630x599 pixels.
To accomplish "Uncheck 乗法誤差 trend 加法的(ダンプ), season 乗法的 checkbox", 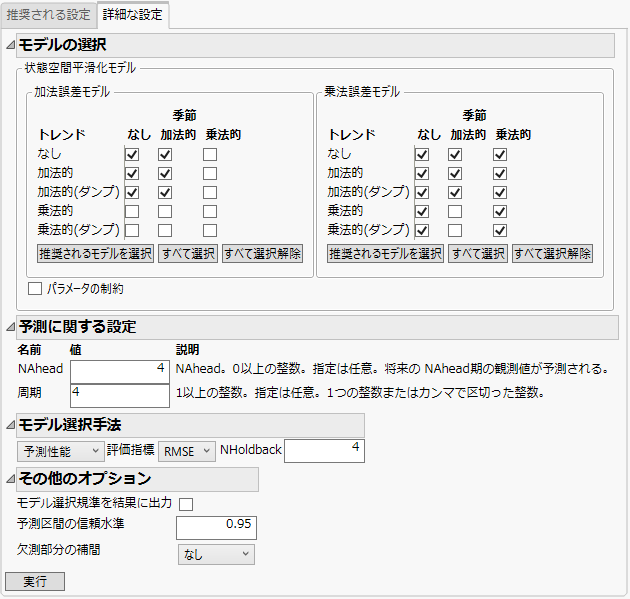I will click(x=500, y=192).
